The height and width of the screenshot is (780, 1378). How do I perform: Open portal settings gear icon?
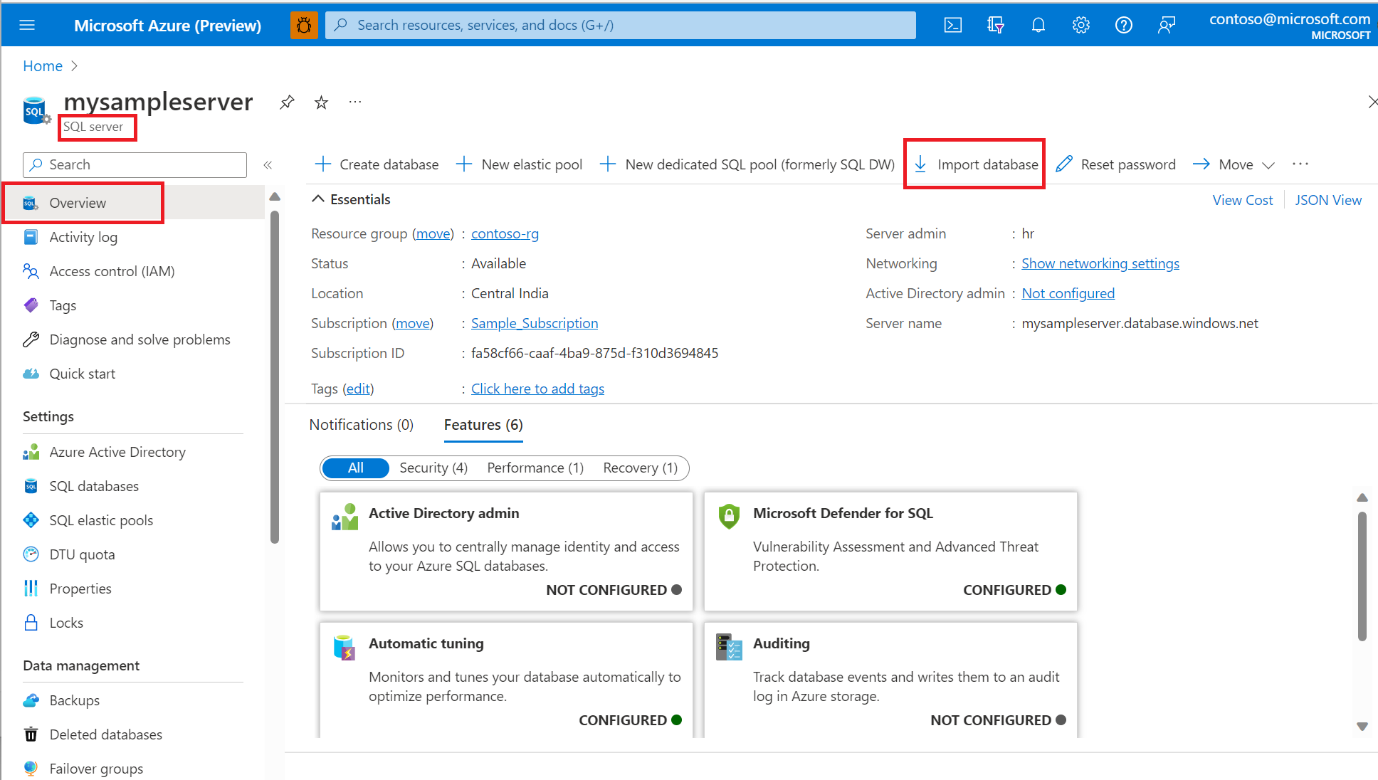1081,25
